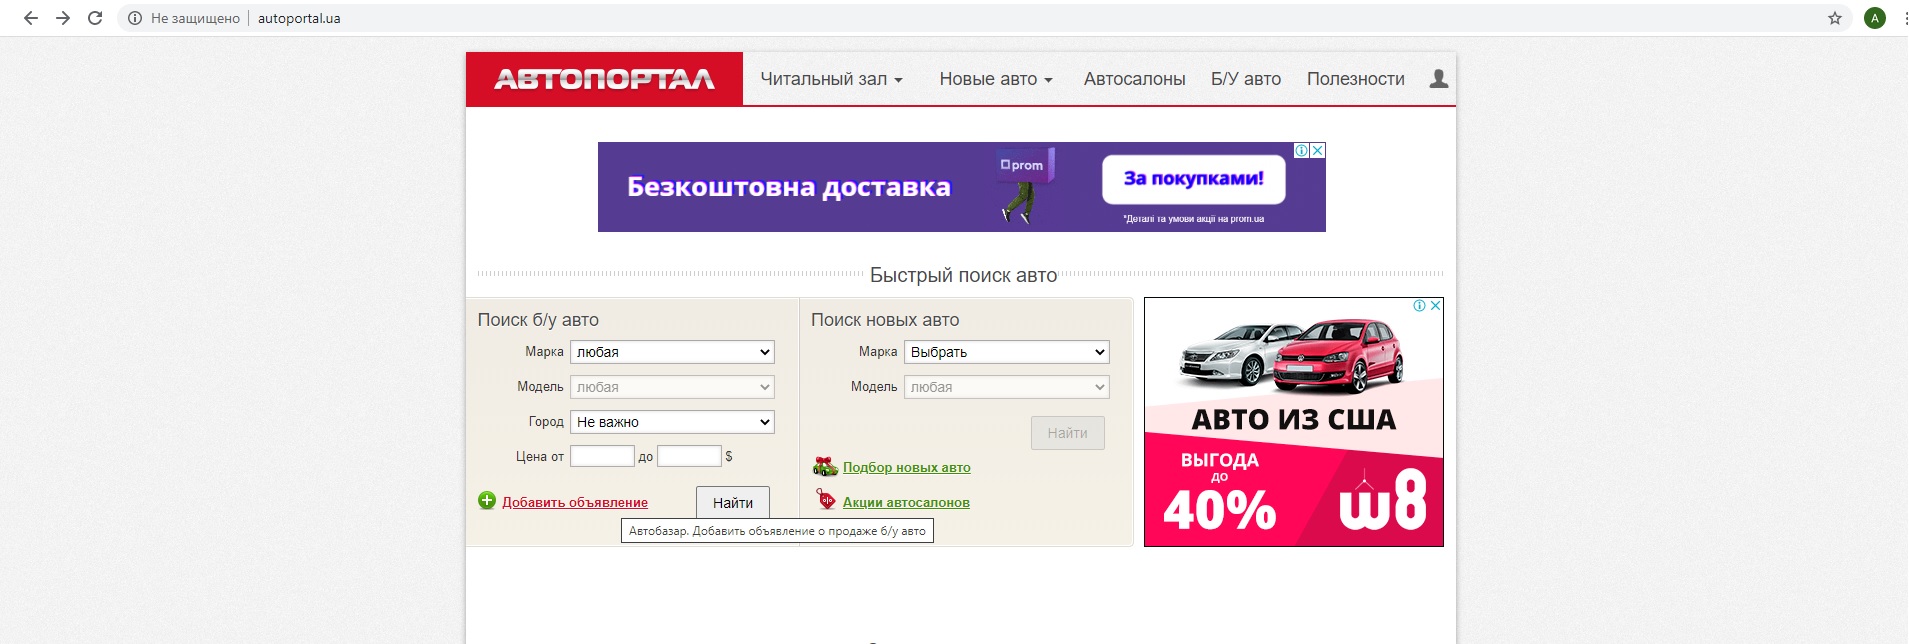Expand the new car Марка Выбрать dropdown
The image size is (1909, 644).
point(1006,352)
